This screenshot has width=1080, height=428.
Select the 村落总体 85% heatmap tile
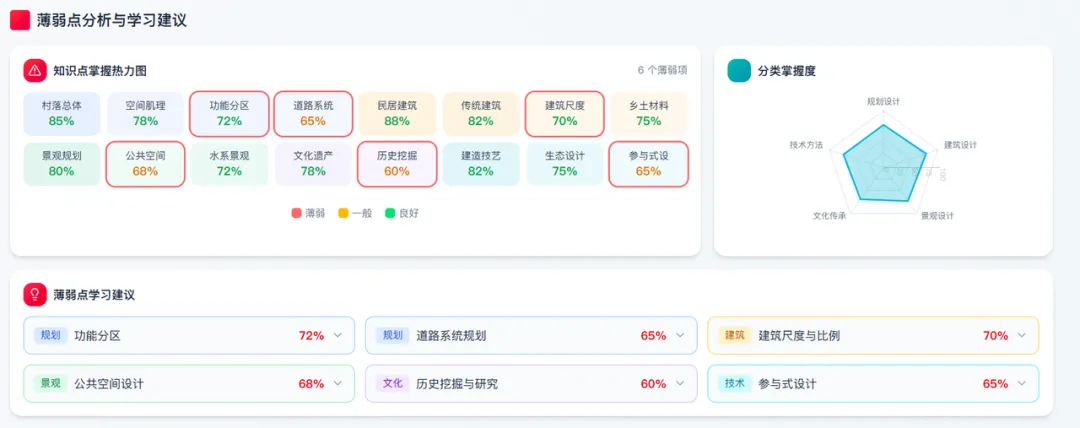click(x=61, y=113)
